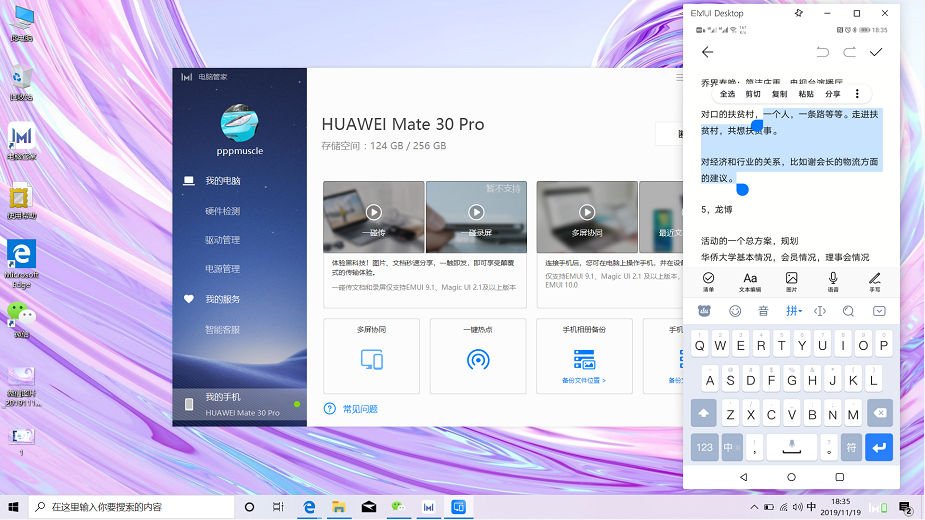925x520 pixels.
Task: Tap the Q key on the phone keyboard
Action: 700,344
